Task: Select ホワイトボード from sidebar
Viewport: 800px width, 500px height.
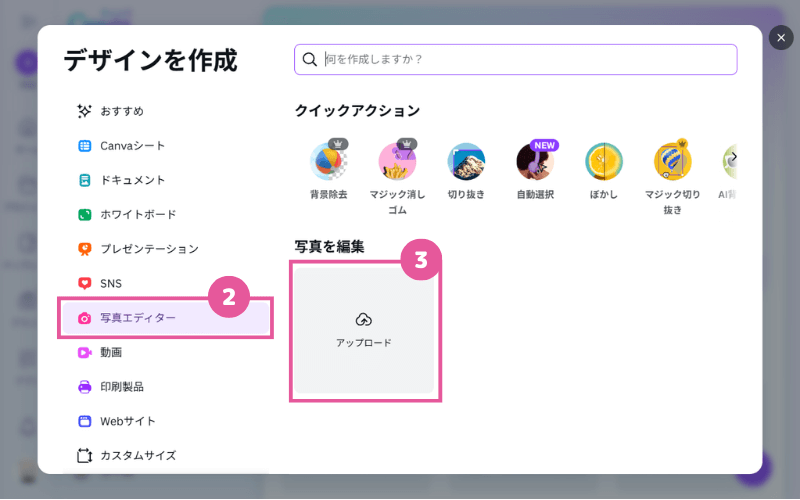Action: click(137, 214)
